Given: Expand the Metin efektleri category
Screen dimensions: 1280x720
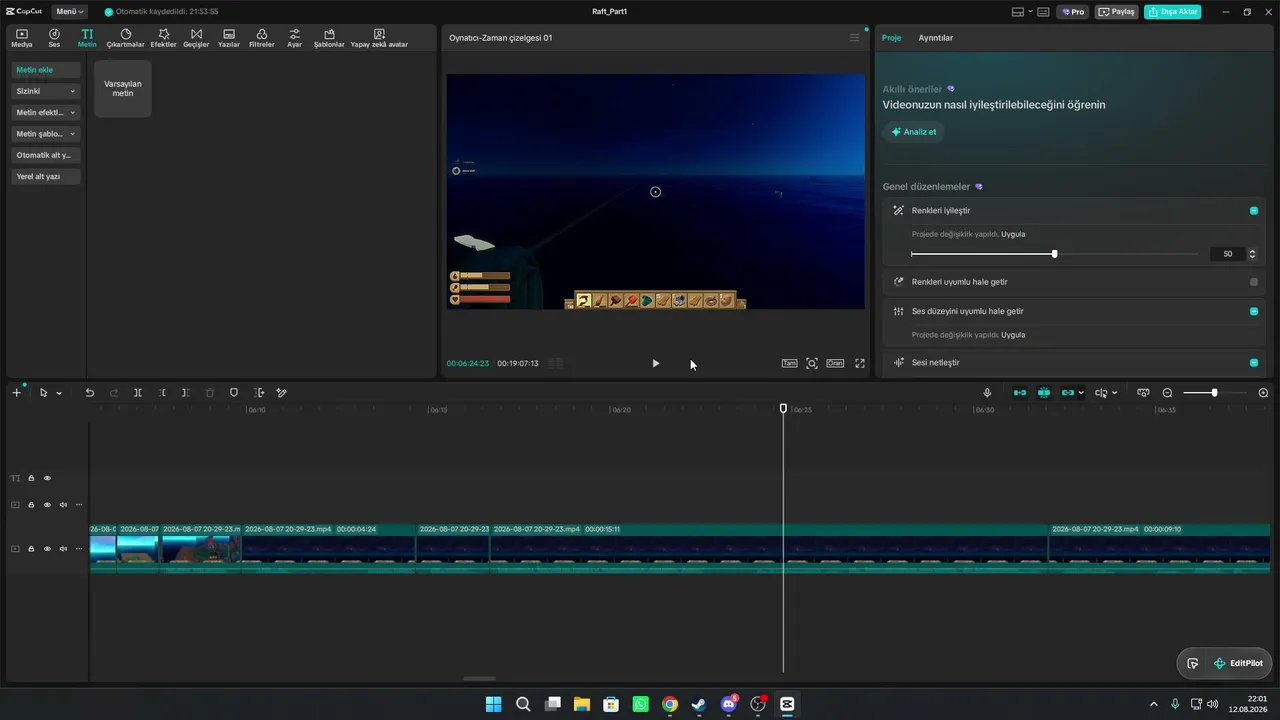Looking at the screenshot, I should pyautogui.click(x=46, y=113).
